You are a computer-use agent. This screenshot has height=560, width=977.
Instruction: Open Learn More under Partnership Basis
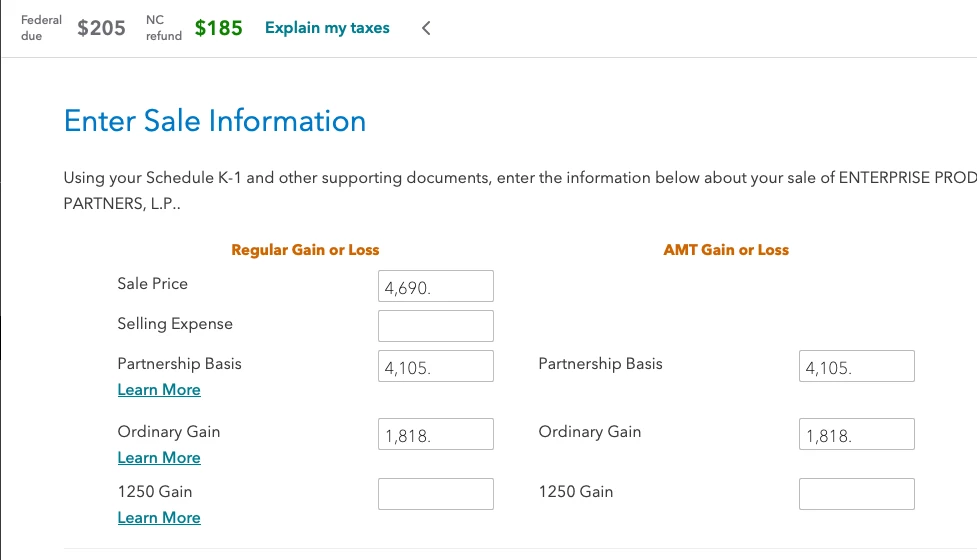[x=159, y=390]
